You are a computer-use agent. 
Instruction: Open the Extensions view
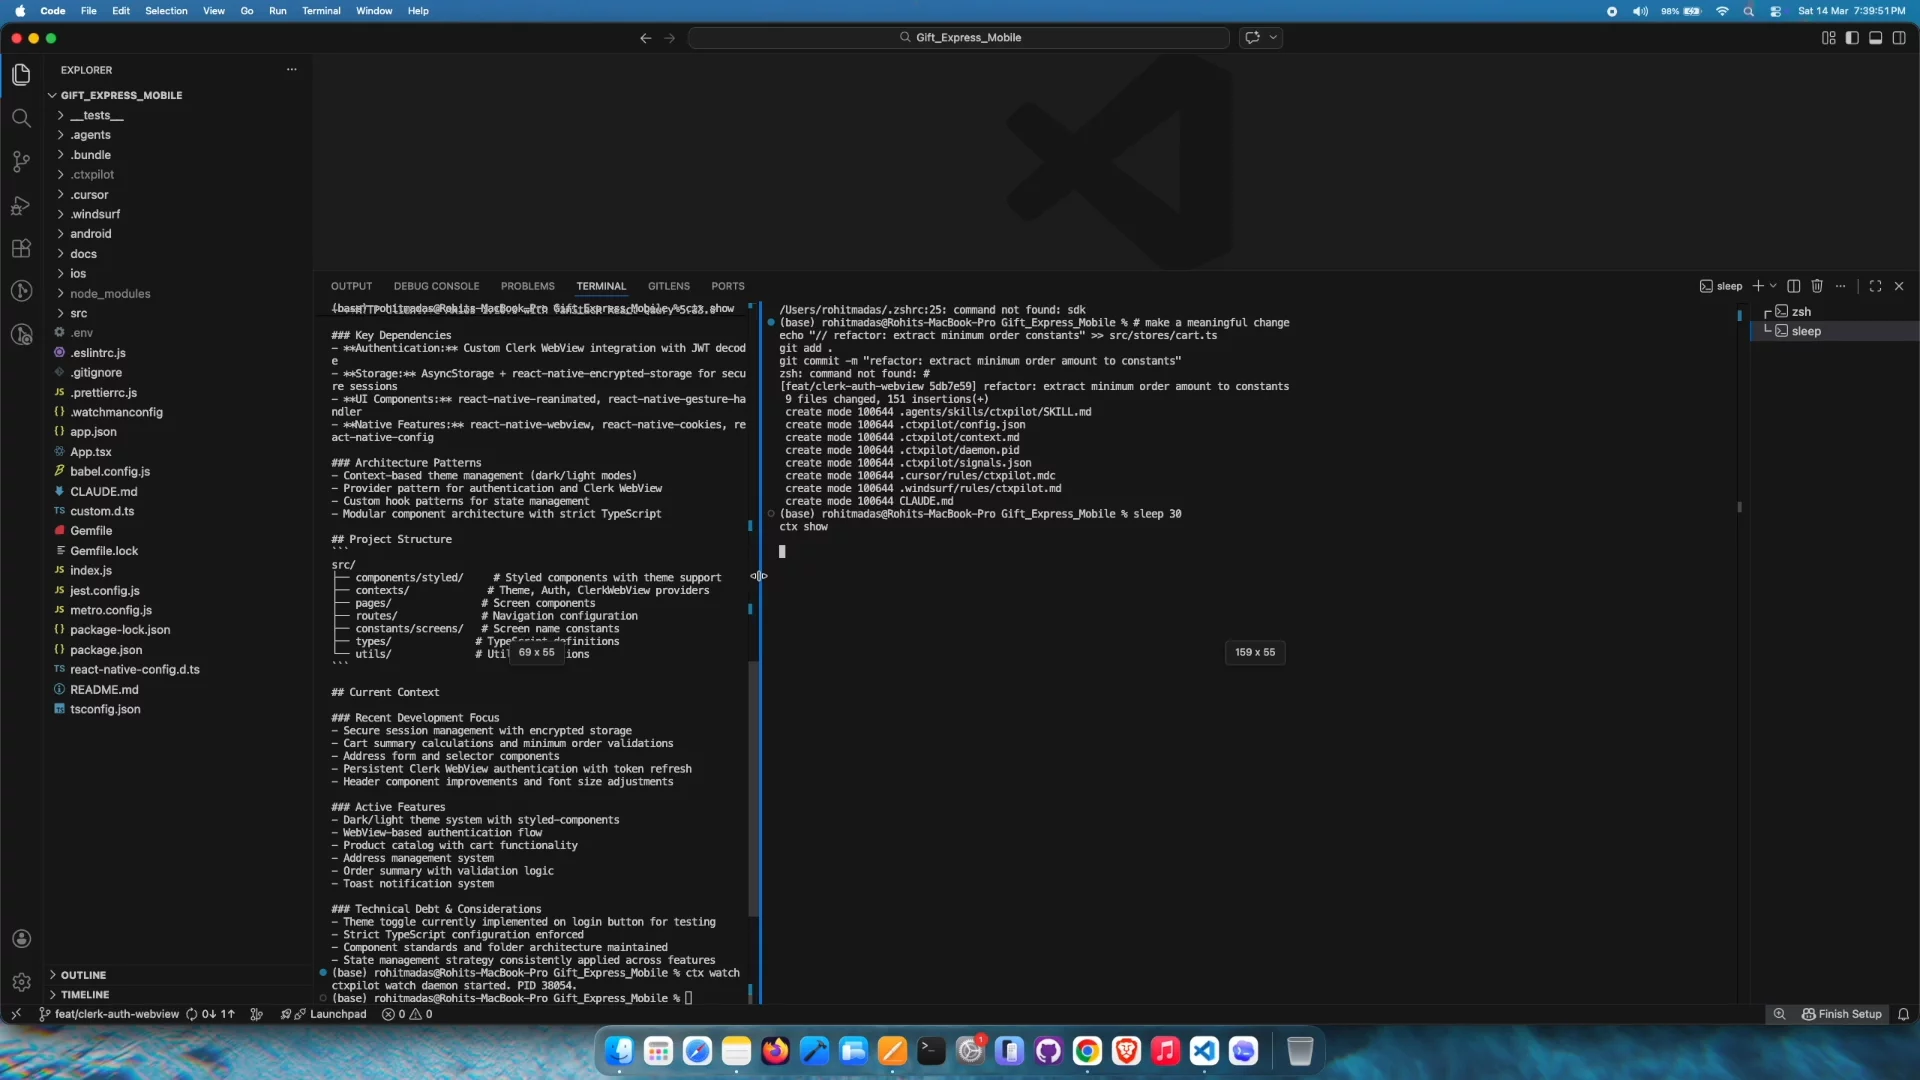[x=21, y=249]
